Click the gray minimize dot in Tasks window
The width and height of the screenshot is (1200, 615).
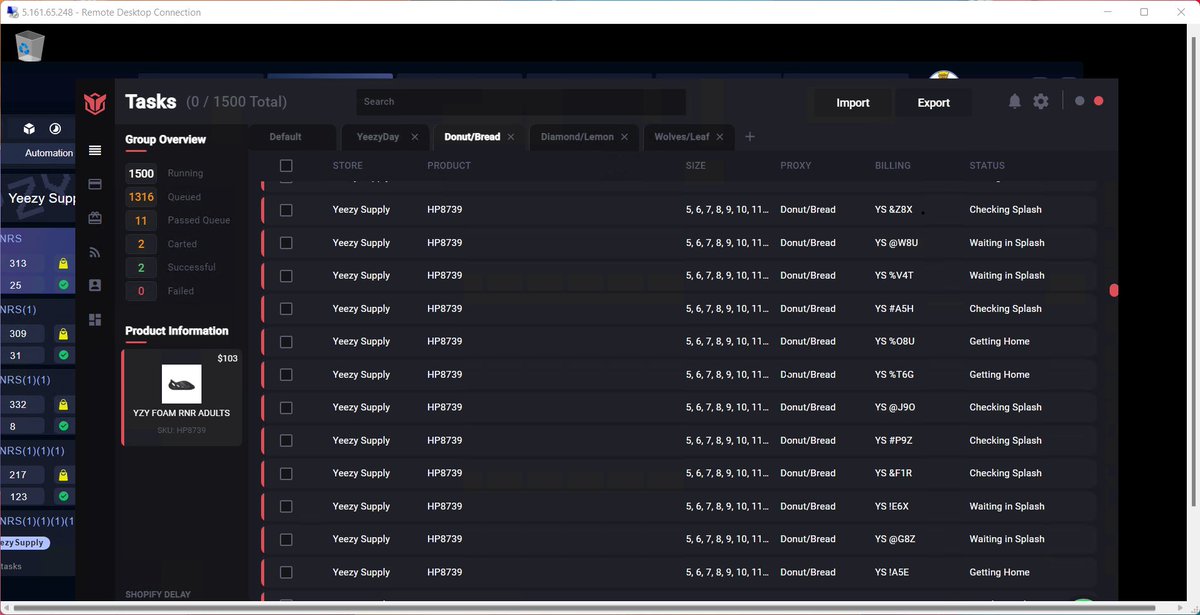tap(1079, 101)
